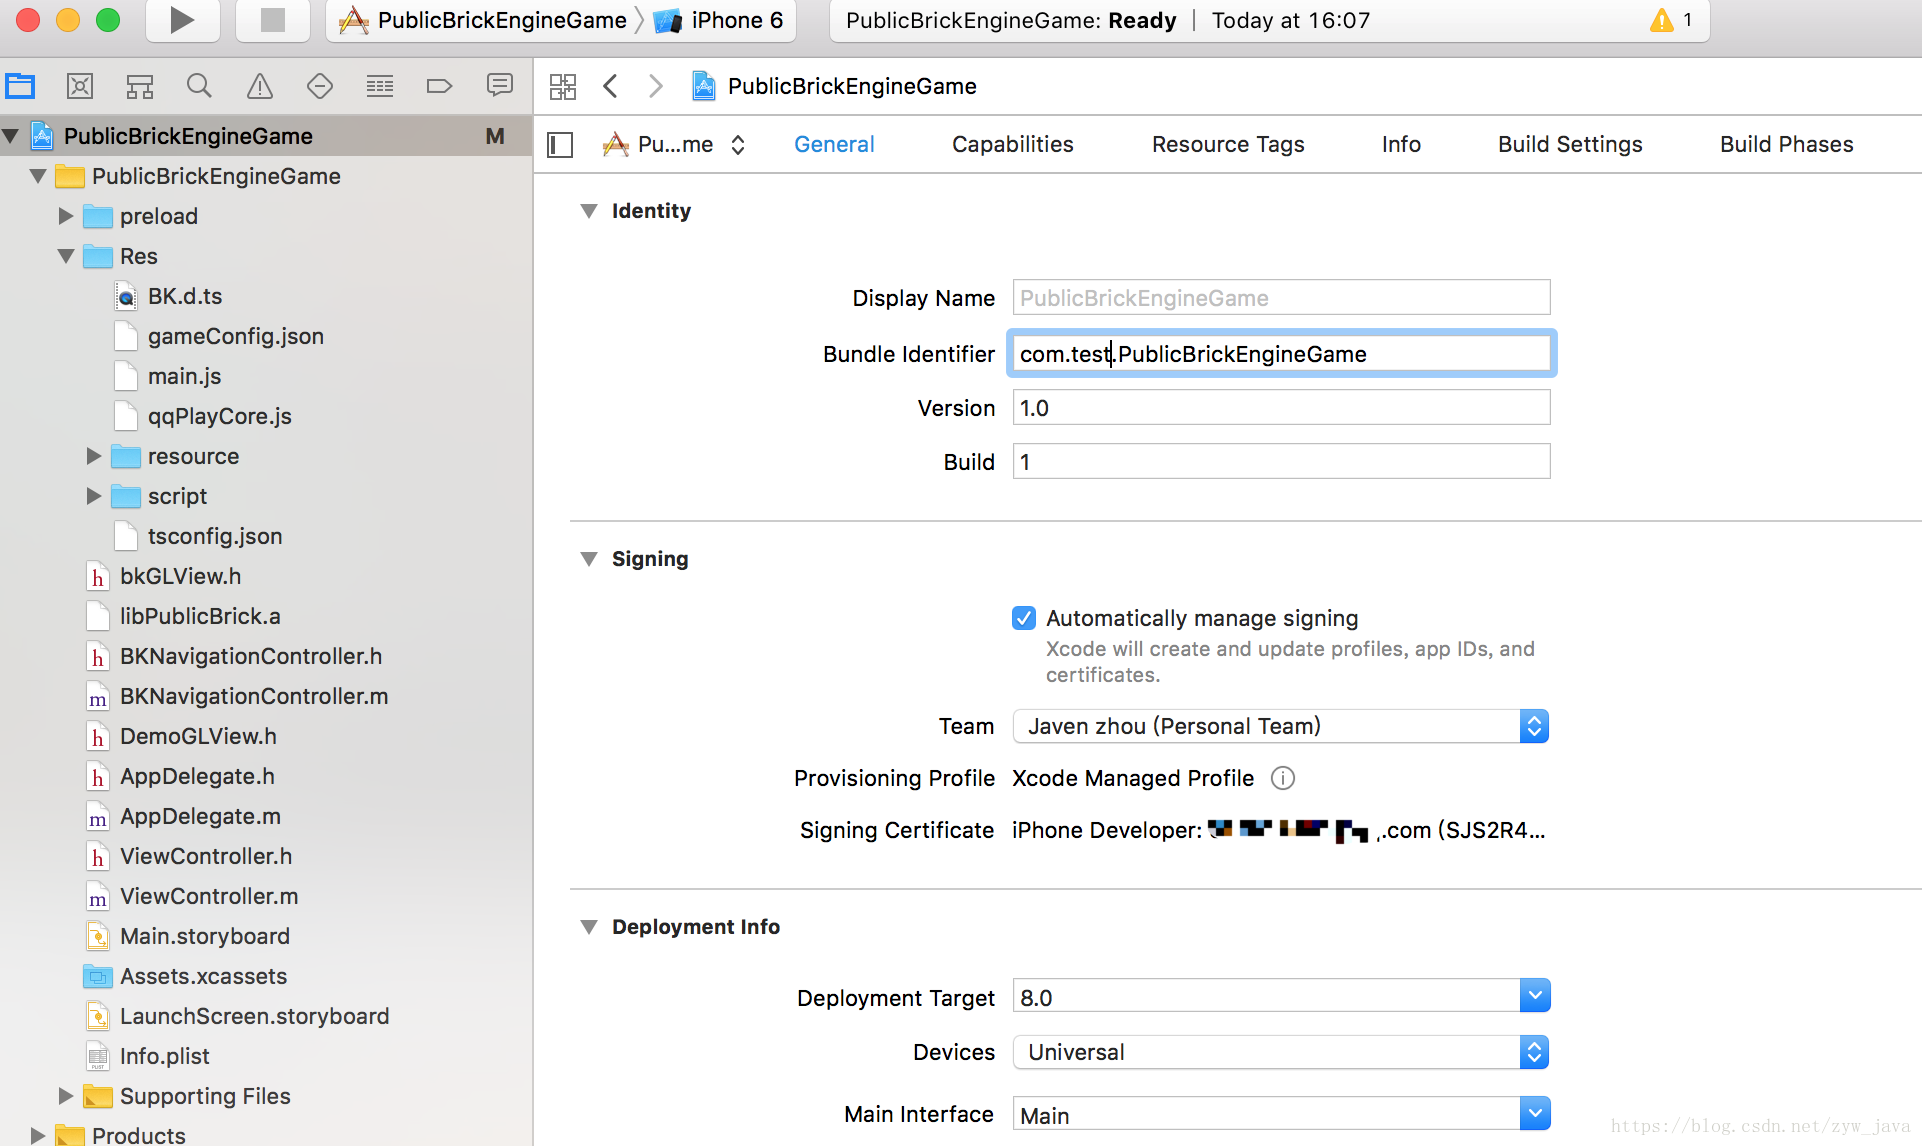This screenshot has height=1146, width=1922.
Task: Open the Capabilities tab
Action: (x=1012, y=144)
